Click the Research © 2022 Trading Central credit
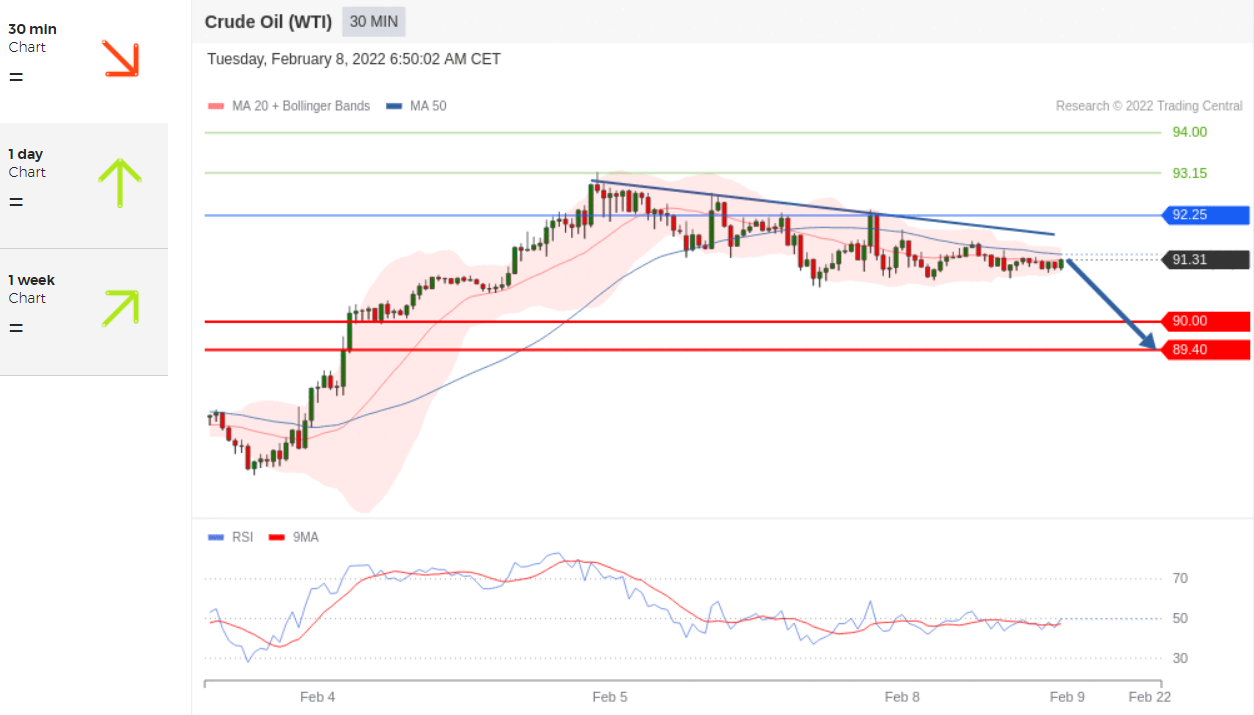Viewport: 1254px width, 715px height. 1149,105
